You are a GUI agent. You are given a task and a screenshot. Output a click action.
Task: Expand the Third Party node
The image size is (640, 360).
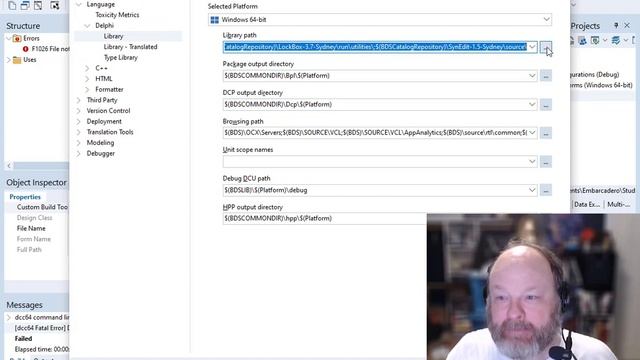tap(79, 100)
